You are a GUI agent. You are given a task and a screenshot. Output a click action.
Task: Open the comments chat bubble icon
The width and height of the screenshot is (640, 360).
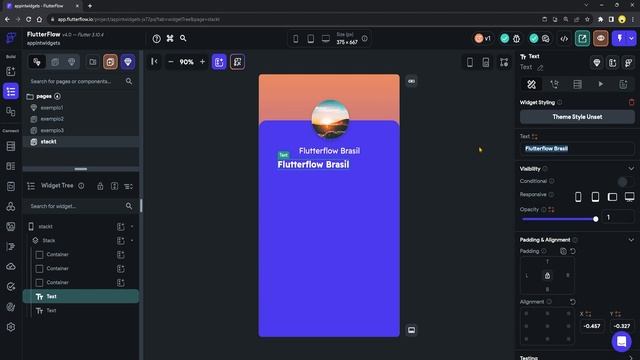point(546,39)
